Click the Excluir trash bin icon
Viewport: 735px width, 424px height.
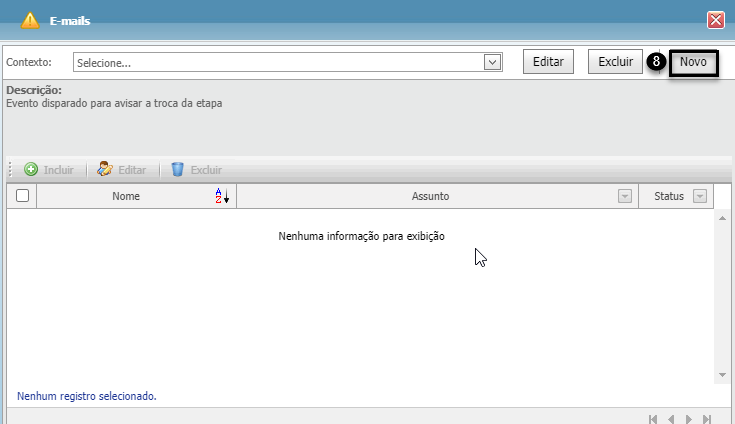pos(177,169)
